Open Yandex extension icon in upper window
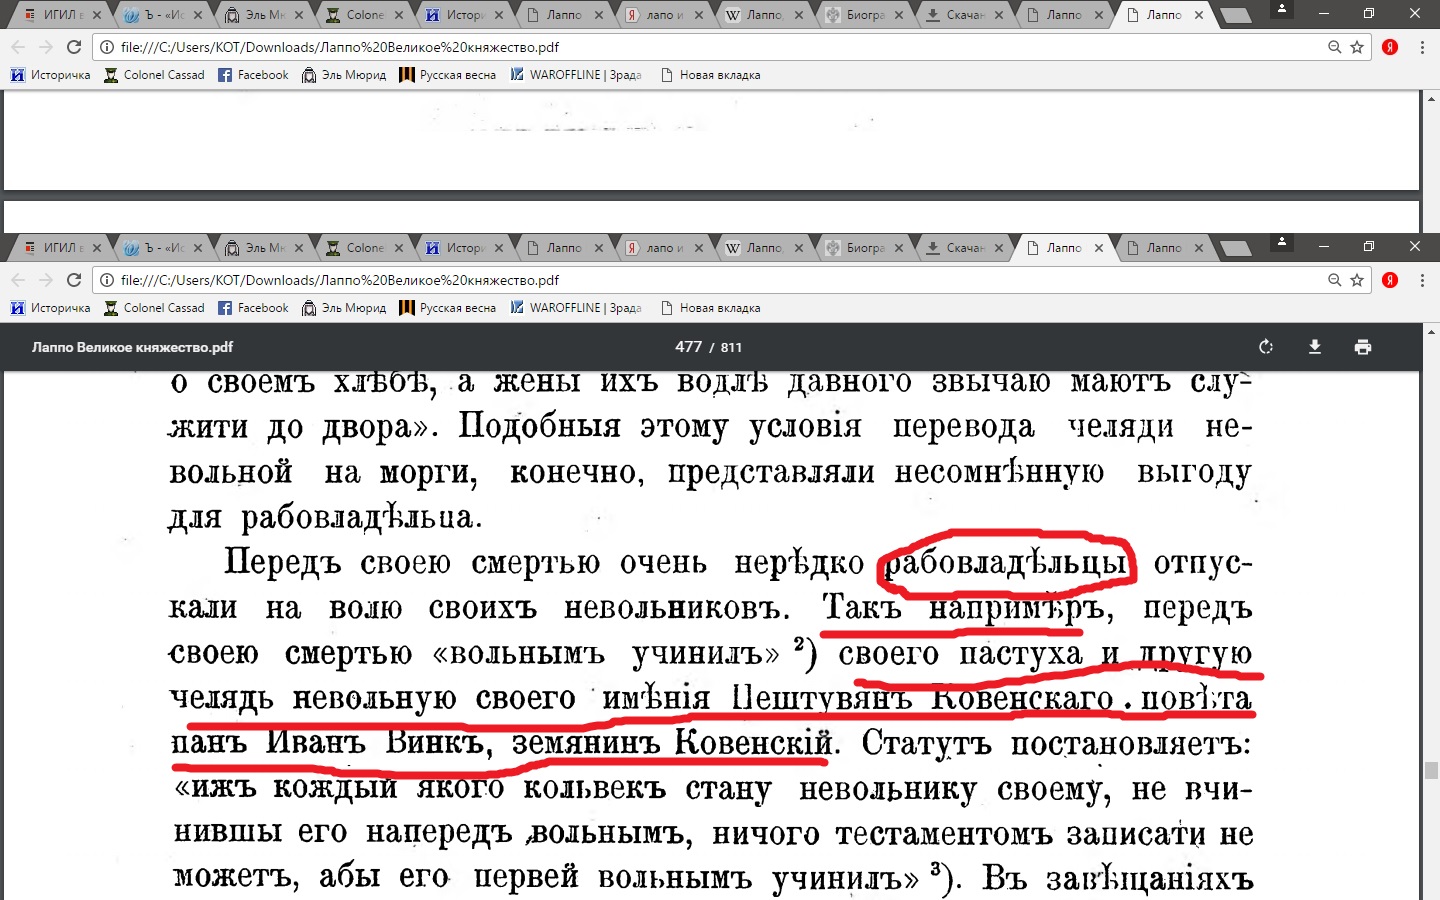 click(x=1389, y=47)
